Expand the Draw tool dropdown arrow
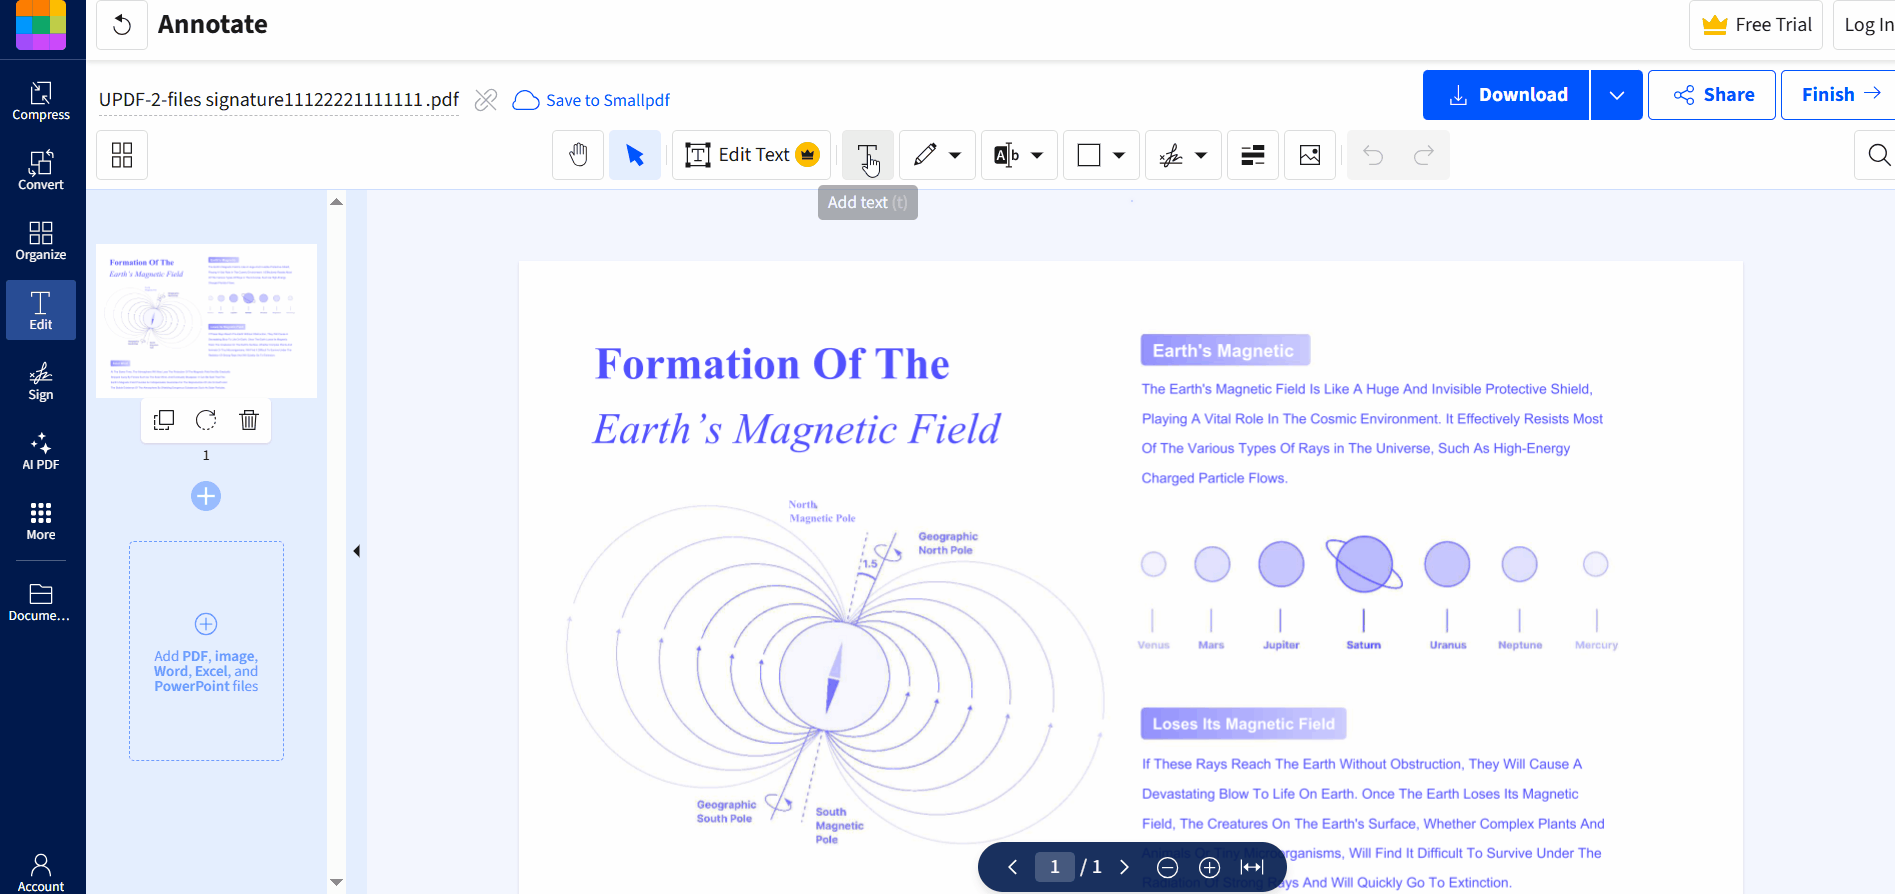The image size is (1895, 894). [955, 155]
